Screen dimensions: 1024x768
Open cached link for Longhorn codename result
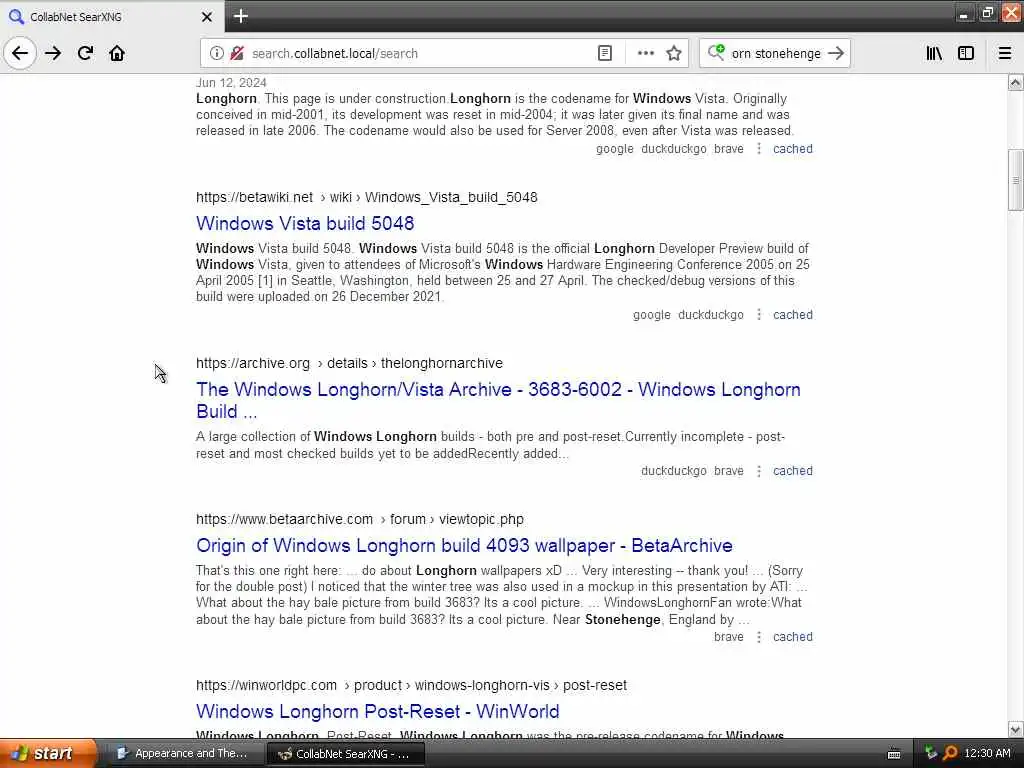pyautogui.click(x=793, y=149)
